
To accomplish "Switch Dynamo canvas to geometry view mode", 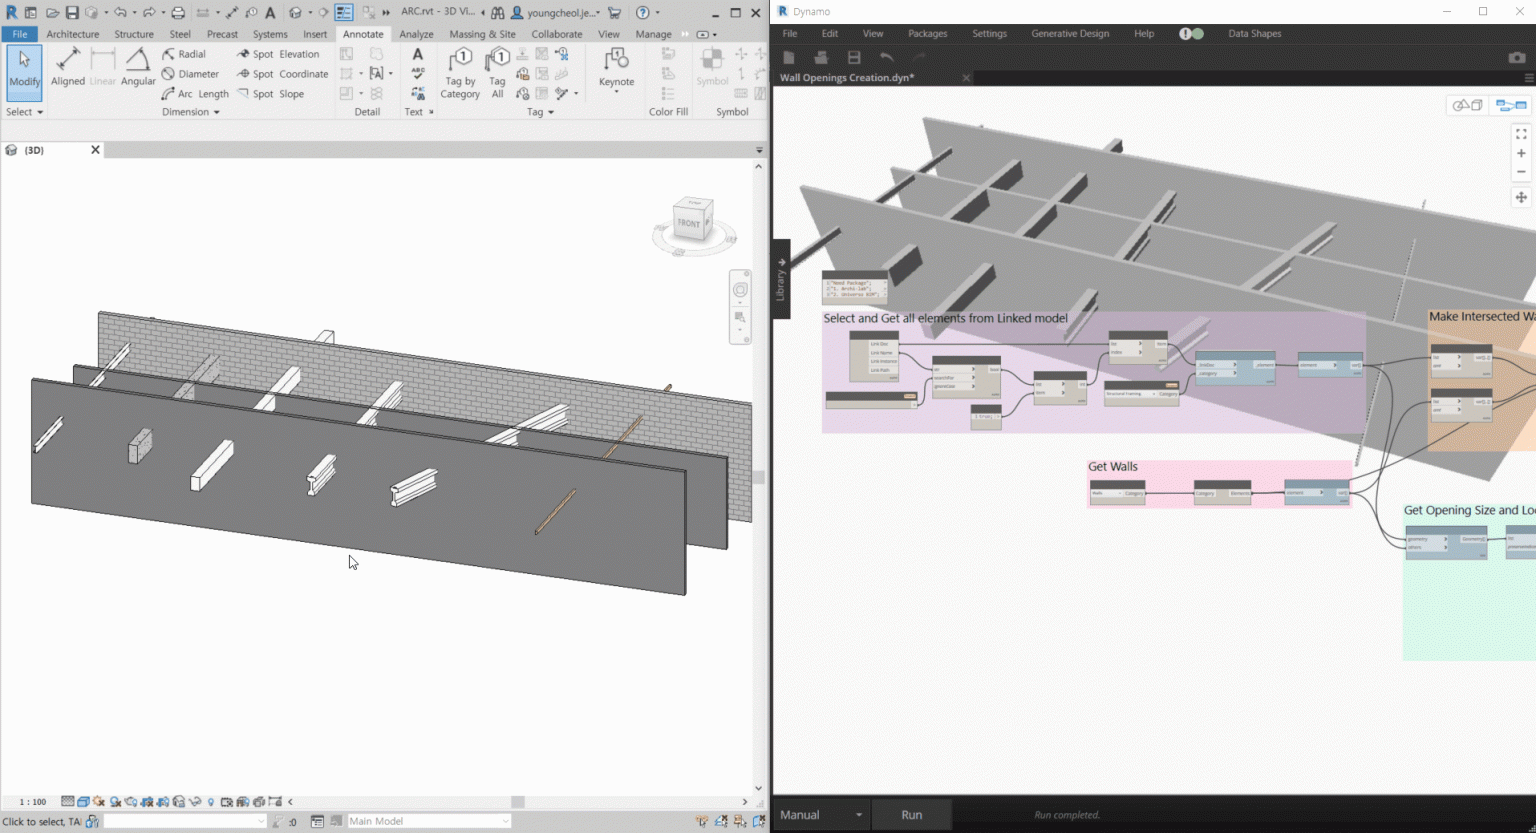I will coord(1466,104).
